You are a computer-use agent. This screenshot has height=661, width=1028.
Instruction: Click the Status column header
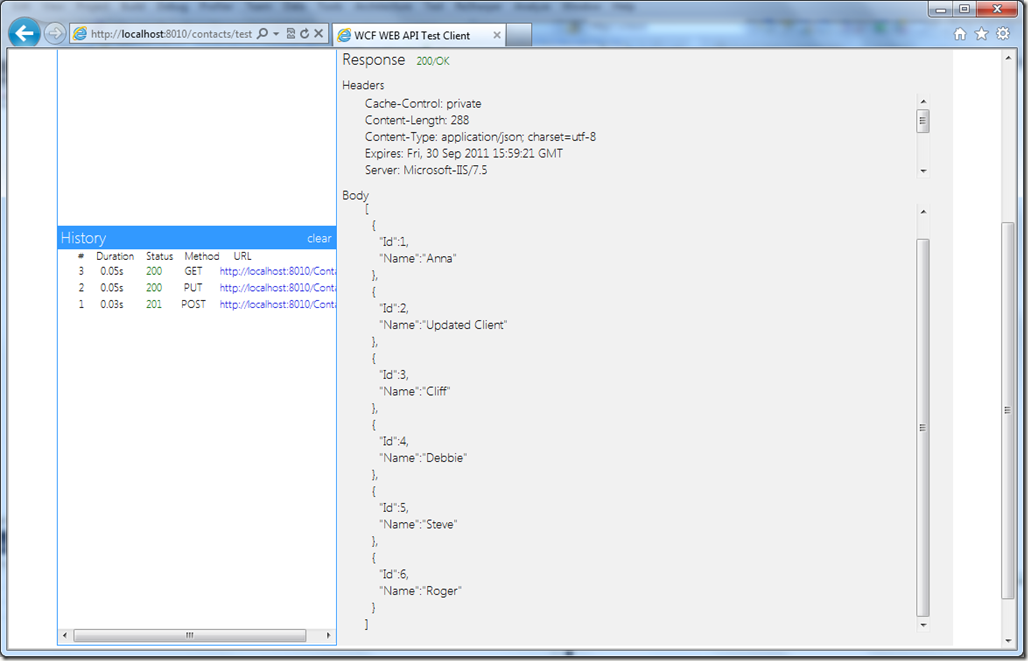point(159,256)
